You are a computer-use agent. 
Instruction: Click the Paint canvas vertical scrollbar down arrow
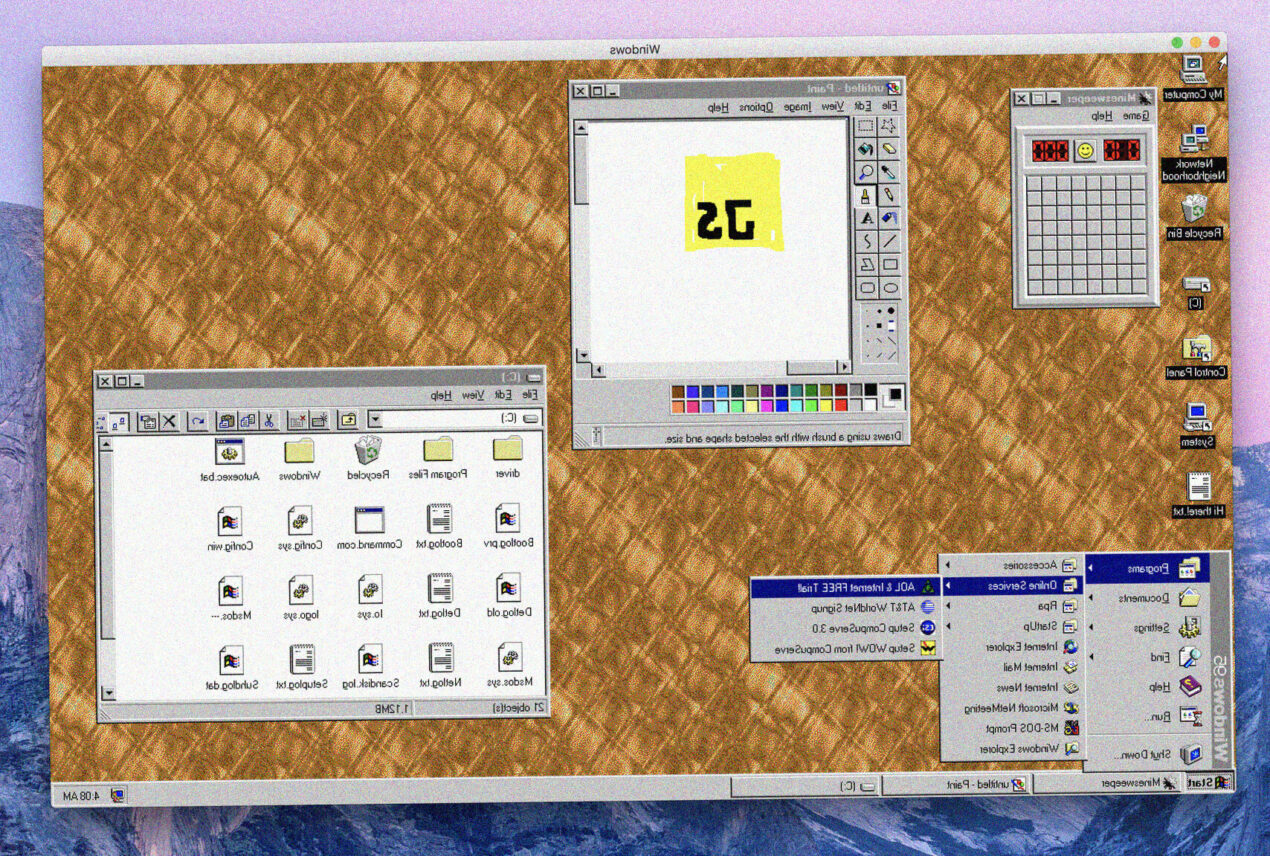pyautogui.click(x=582, y=355)
